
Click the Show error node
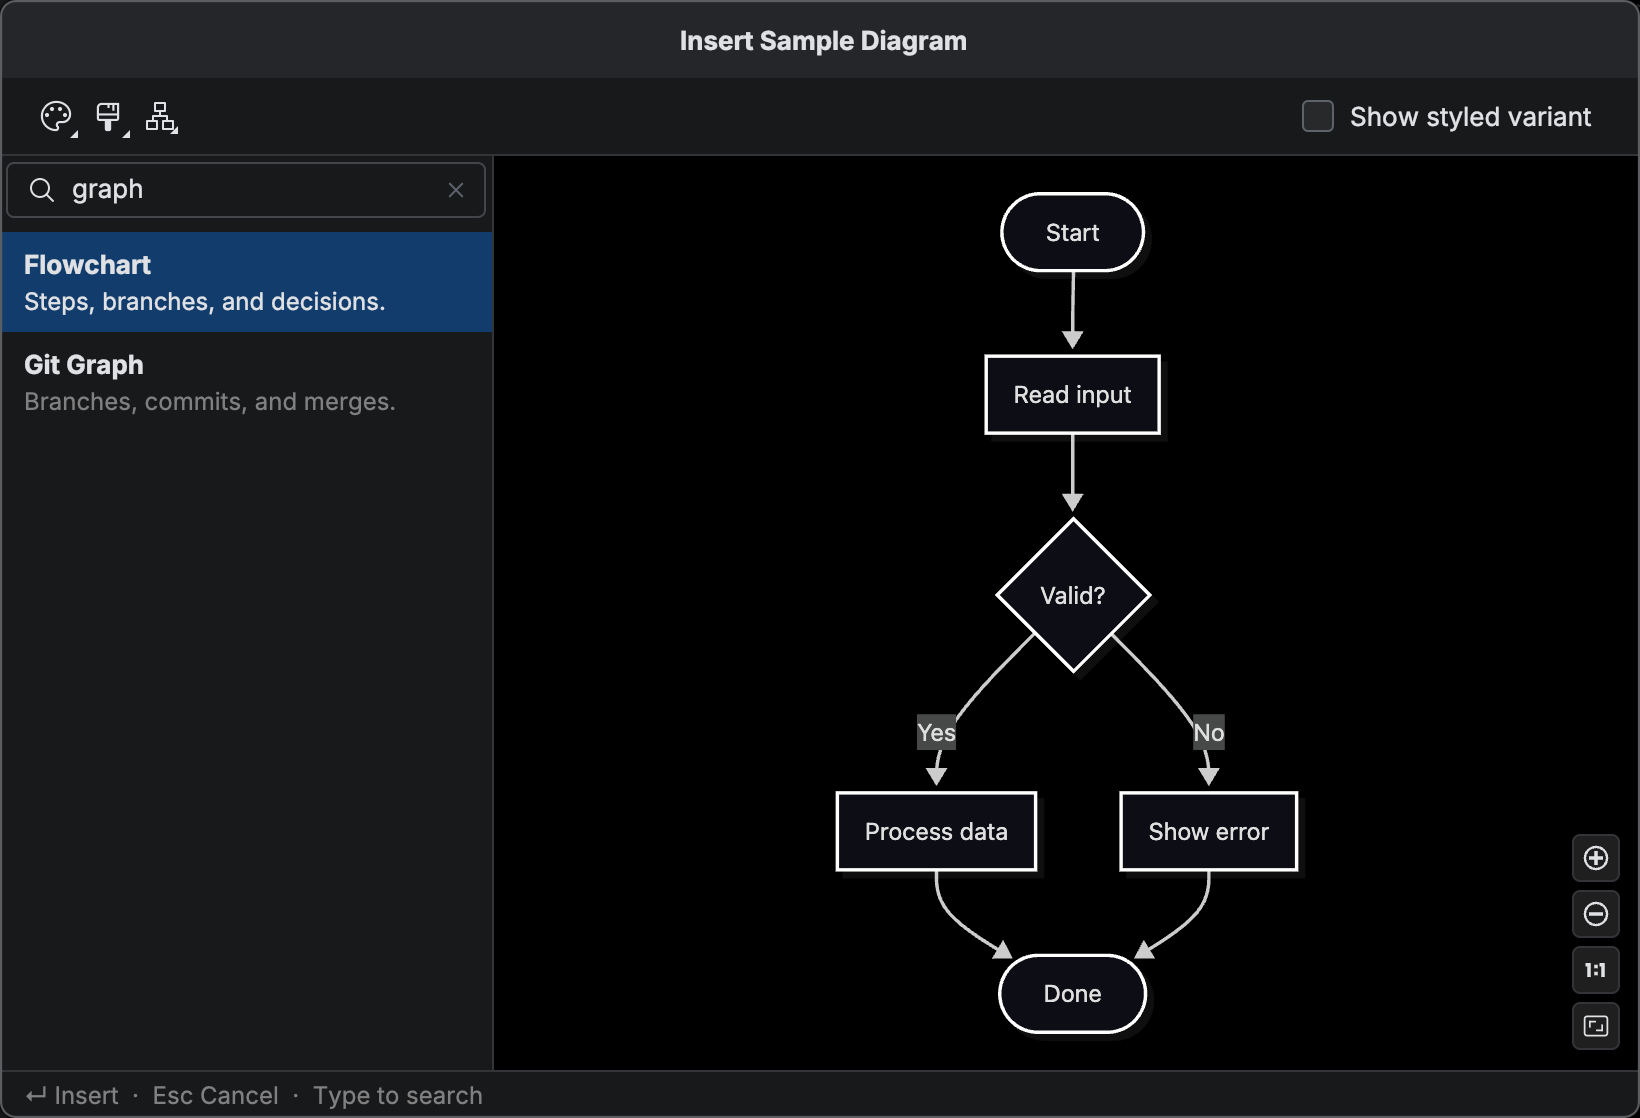(x=1208, y=832)
